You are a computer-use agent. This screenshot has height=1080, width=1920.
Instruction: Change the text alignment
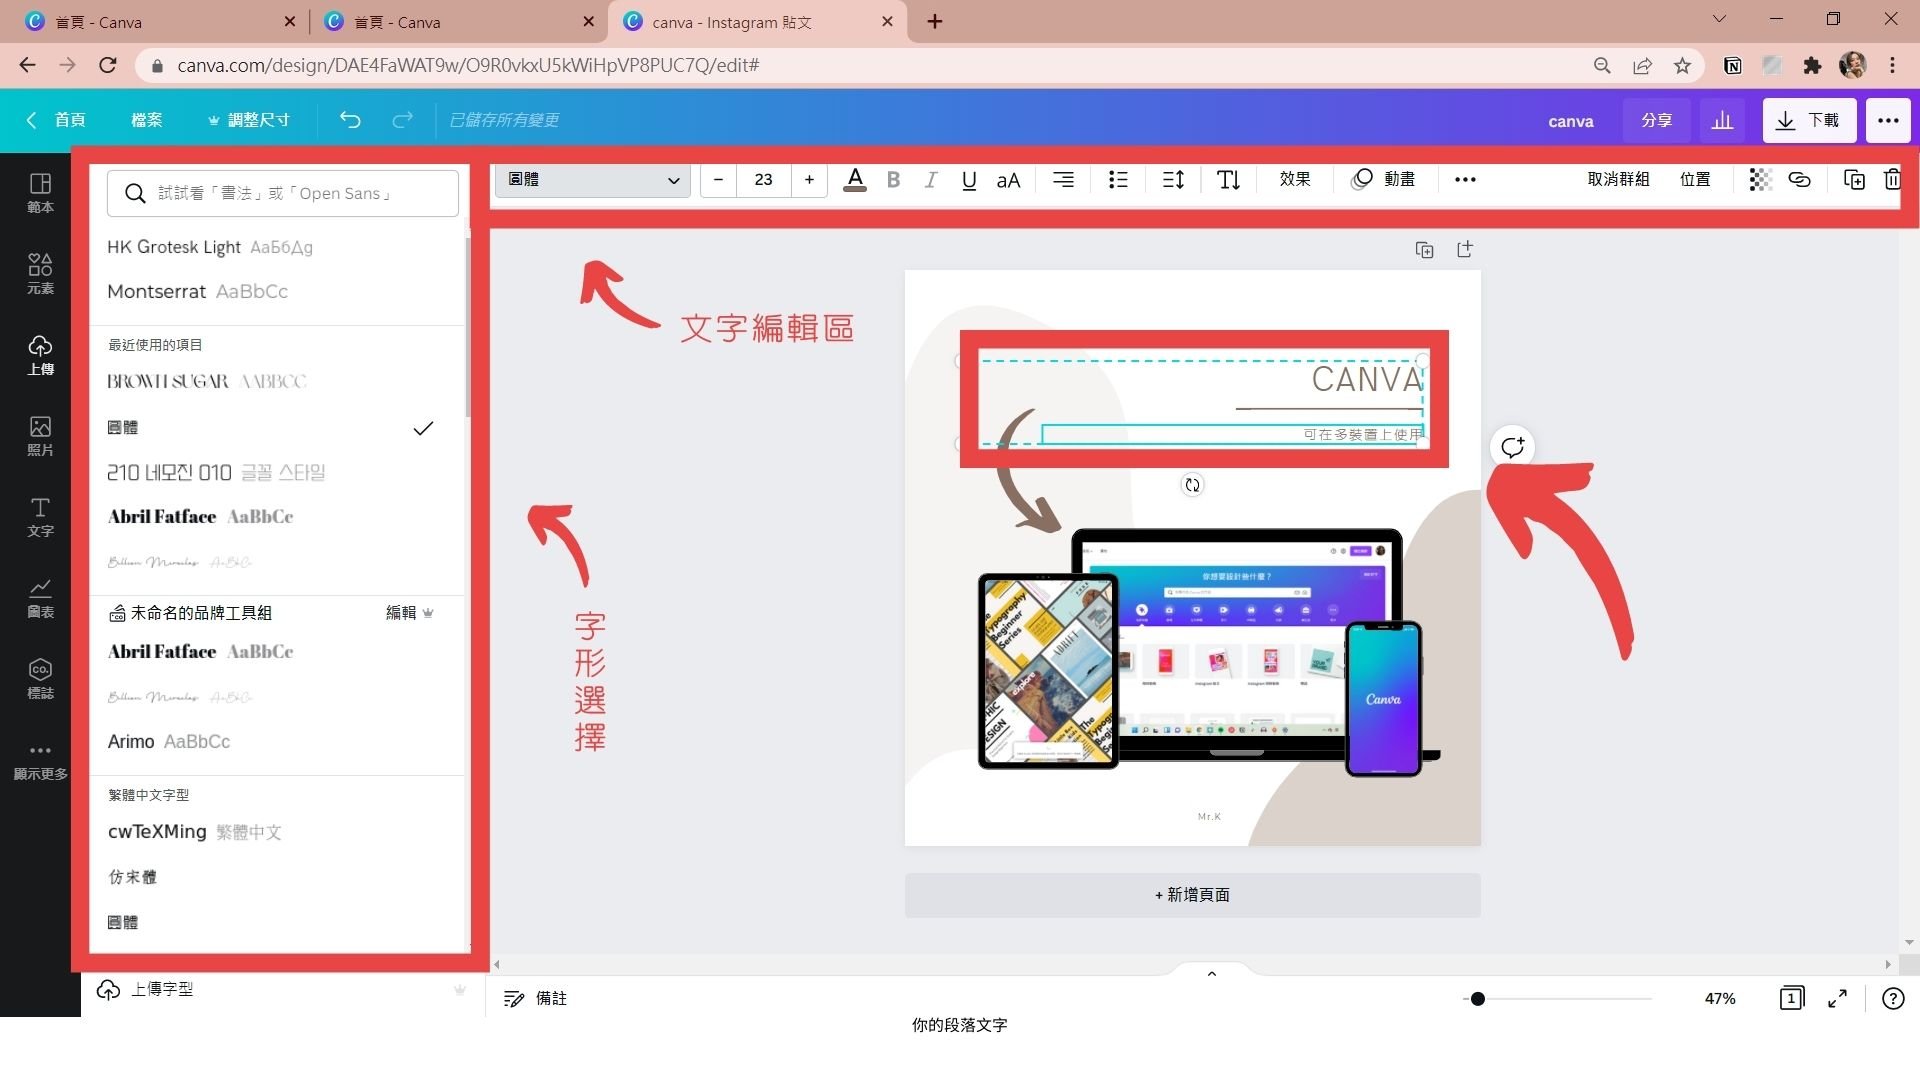click(1063, 180)
